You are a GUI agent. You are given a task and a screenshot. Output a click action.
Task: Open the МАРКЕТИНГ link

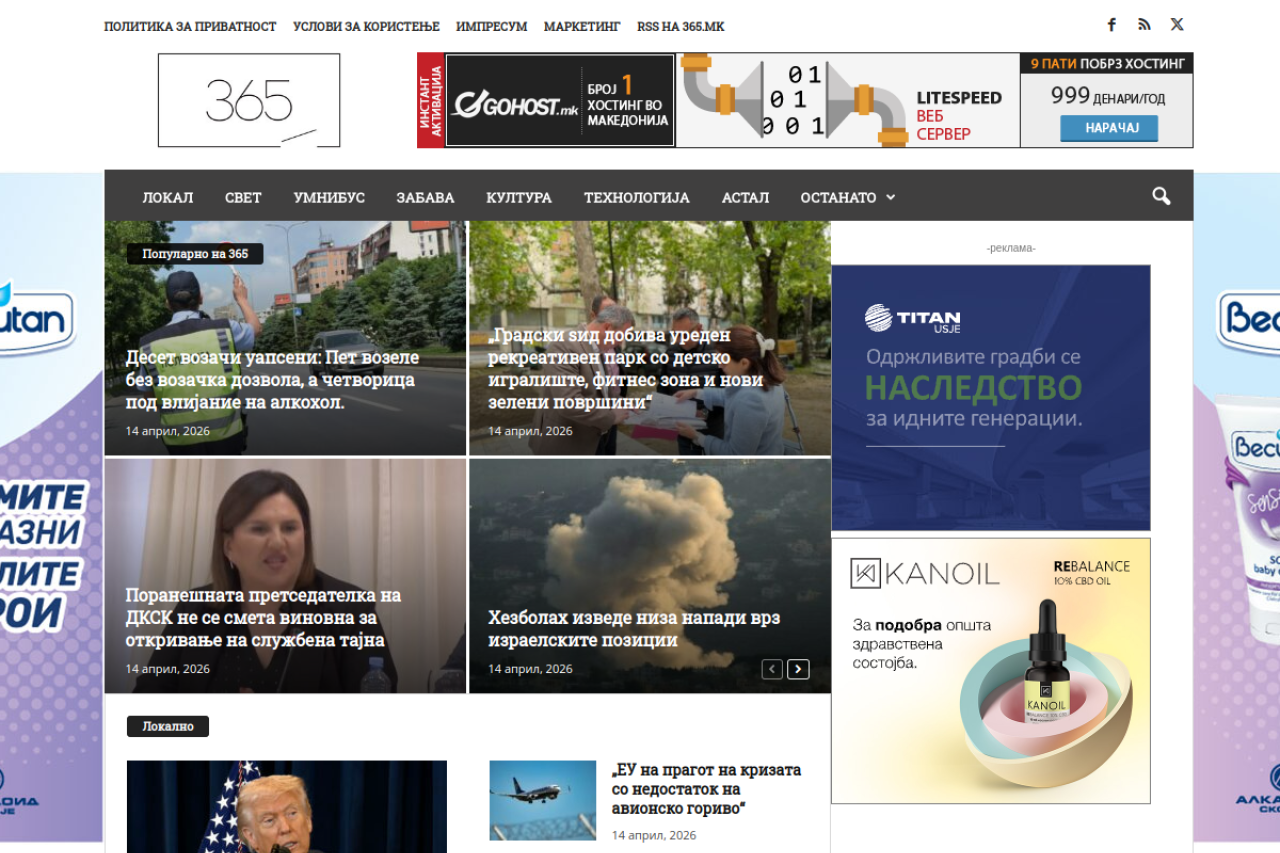(x=582, y=27)
